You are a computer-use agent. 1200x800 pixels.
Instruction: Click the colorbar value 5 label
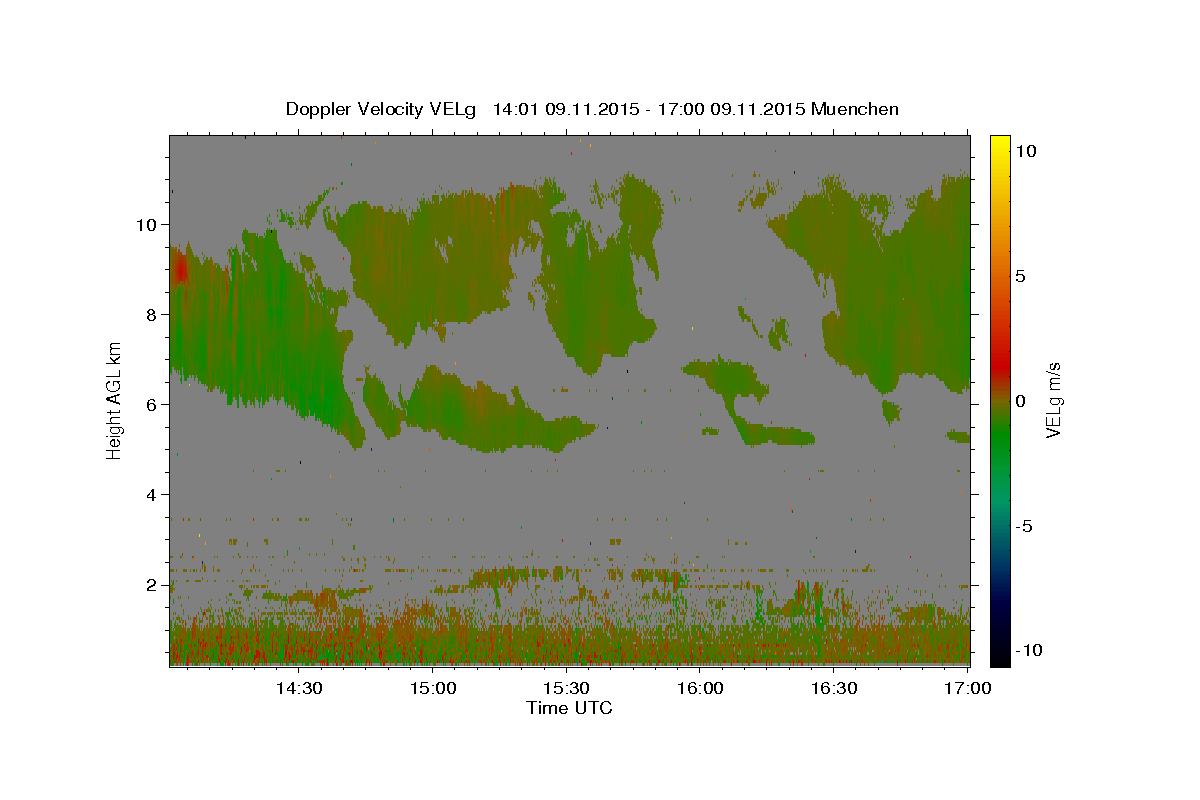(1020, 276)
